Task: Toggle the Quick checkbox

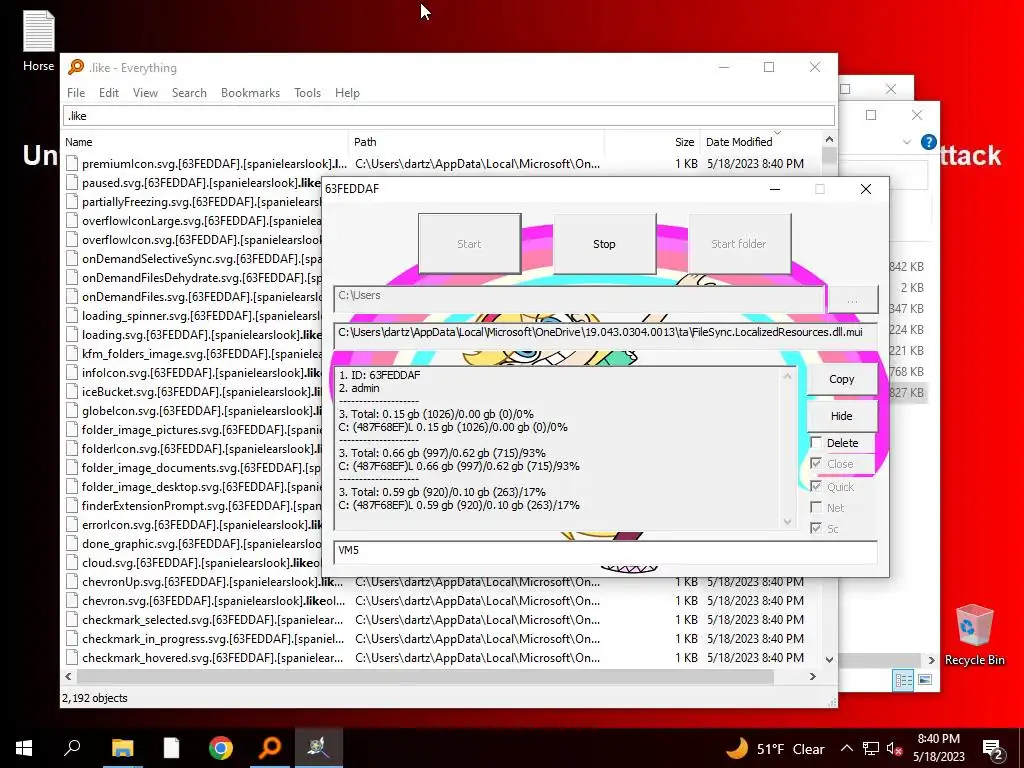Action: point(816,487)
